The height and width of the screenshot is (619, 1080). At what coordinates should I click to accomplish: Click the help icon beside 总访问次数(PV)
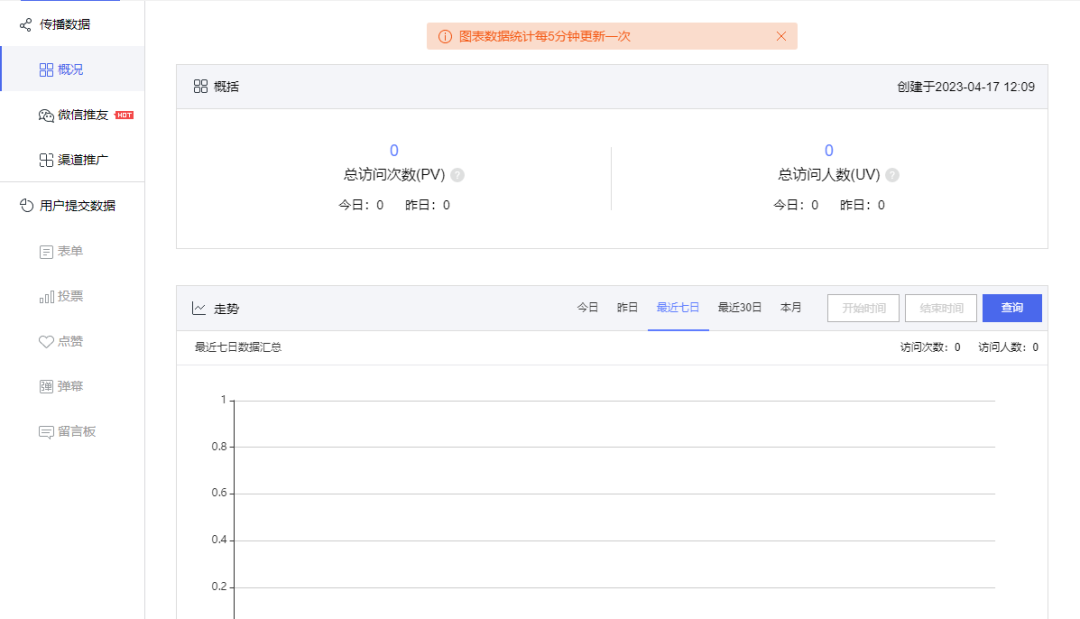tap(457, 175)
